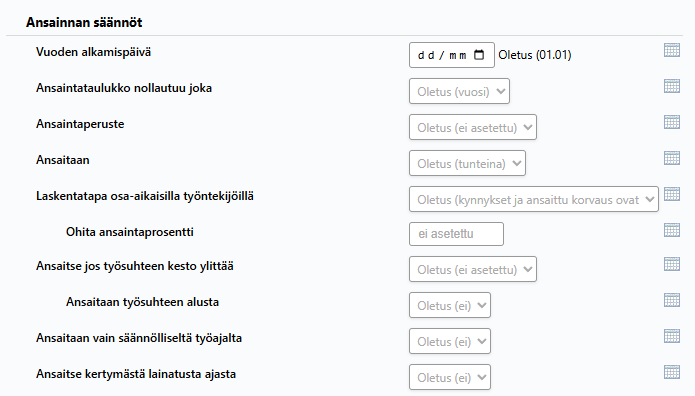Expand the Ansaintaperuste dropdown
This screenshot has width=695, height=396.
coord(473,127)
